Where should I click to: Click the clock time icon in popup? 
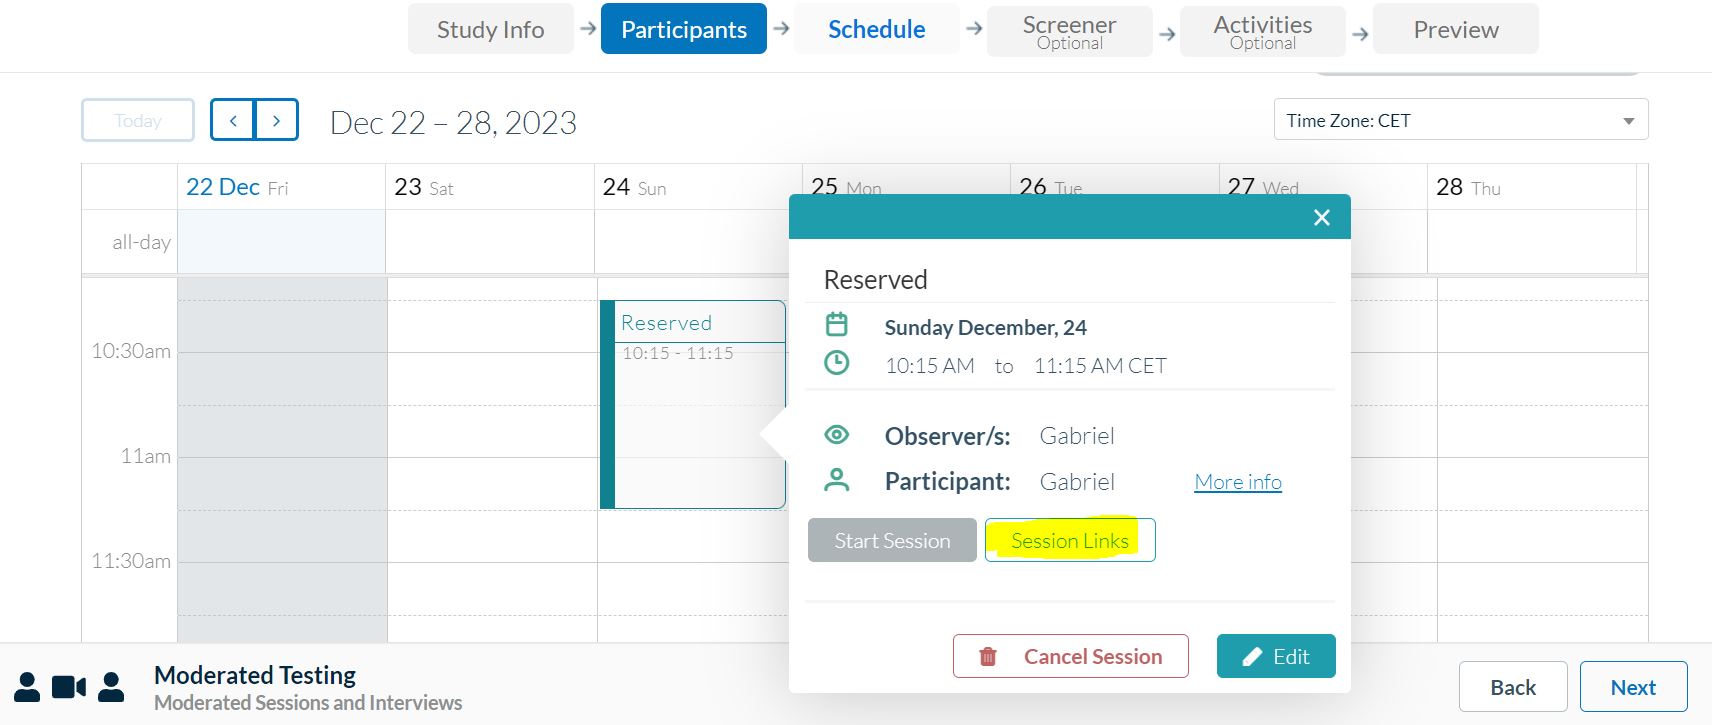coord(837,363)
